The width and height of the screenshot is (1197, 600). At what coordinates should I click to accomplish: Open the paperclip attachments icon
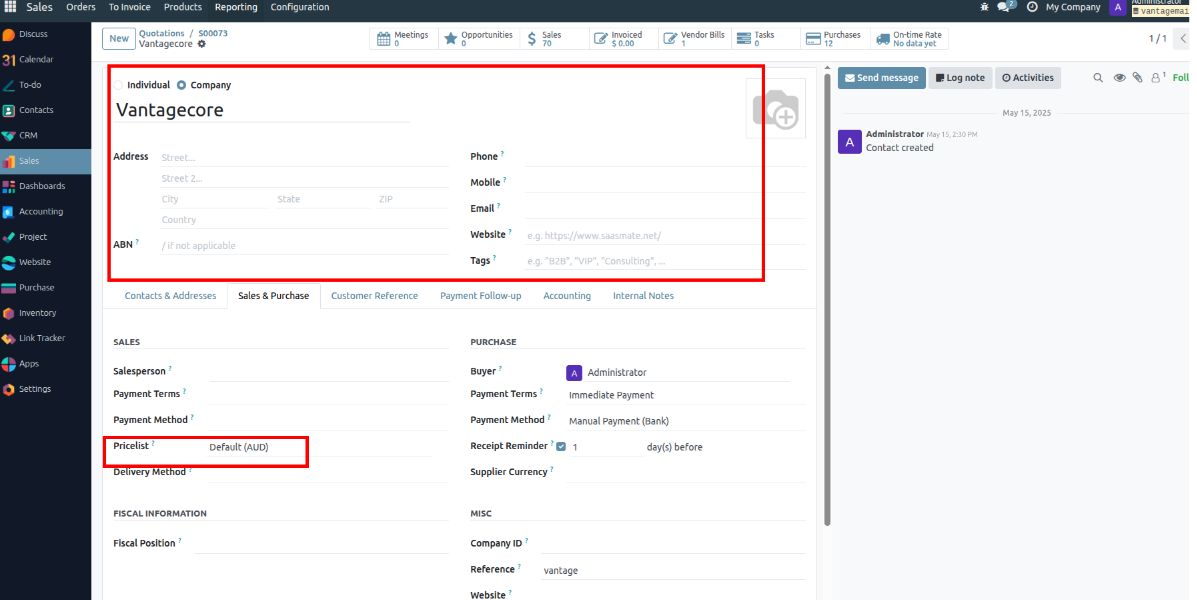pyautogui.click(x=1137, y=78)
